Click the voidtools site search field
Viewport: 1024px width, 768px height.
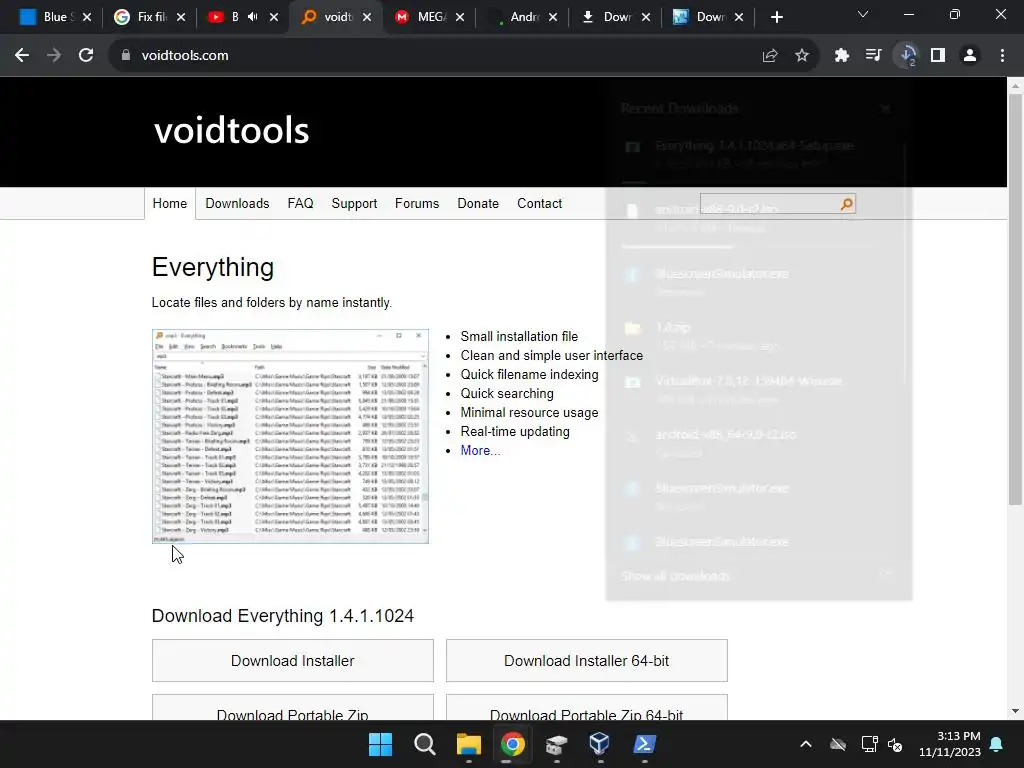coord(769,204)
